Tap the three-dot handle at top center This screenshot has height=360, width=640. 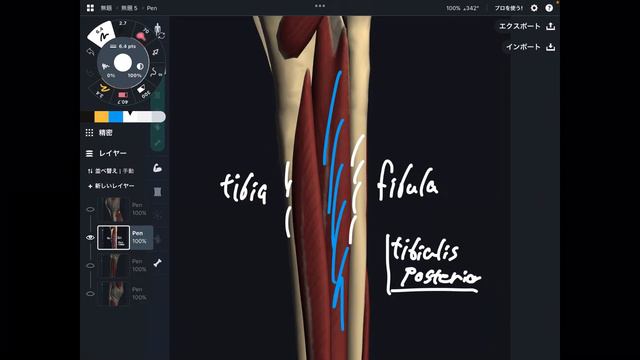[320, 6]
